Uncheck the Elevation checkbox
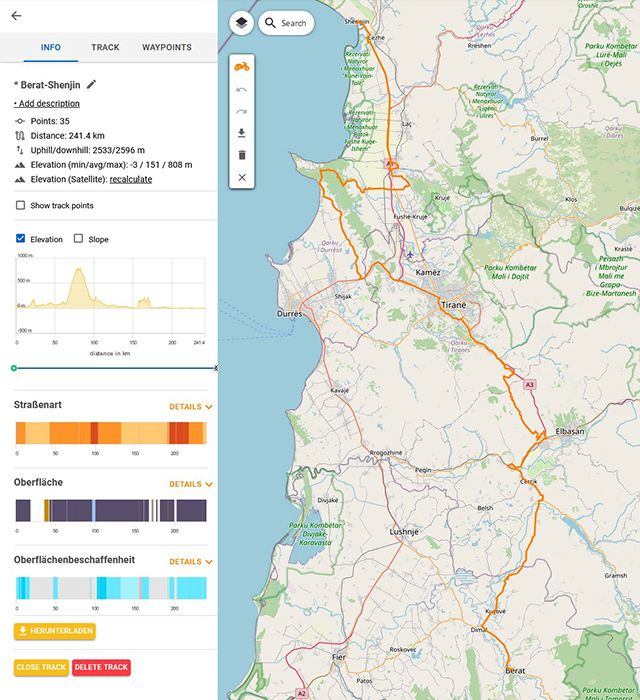The width and height of the screenshot is (640, 700). tap(21, 240)
